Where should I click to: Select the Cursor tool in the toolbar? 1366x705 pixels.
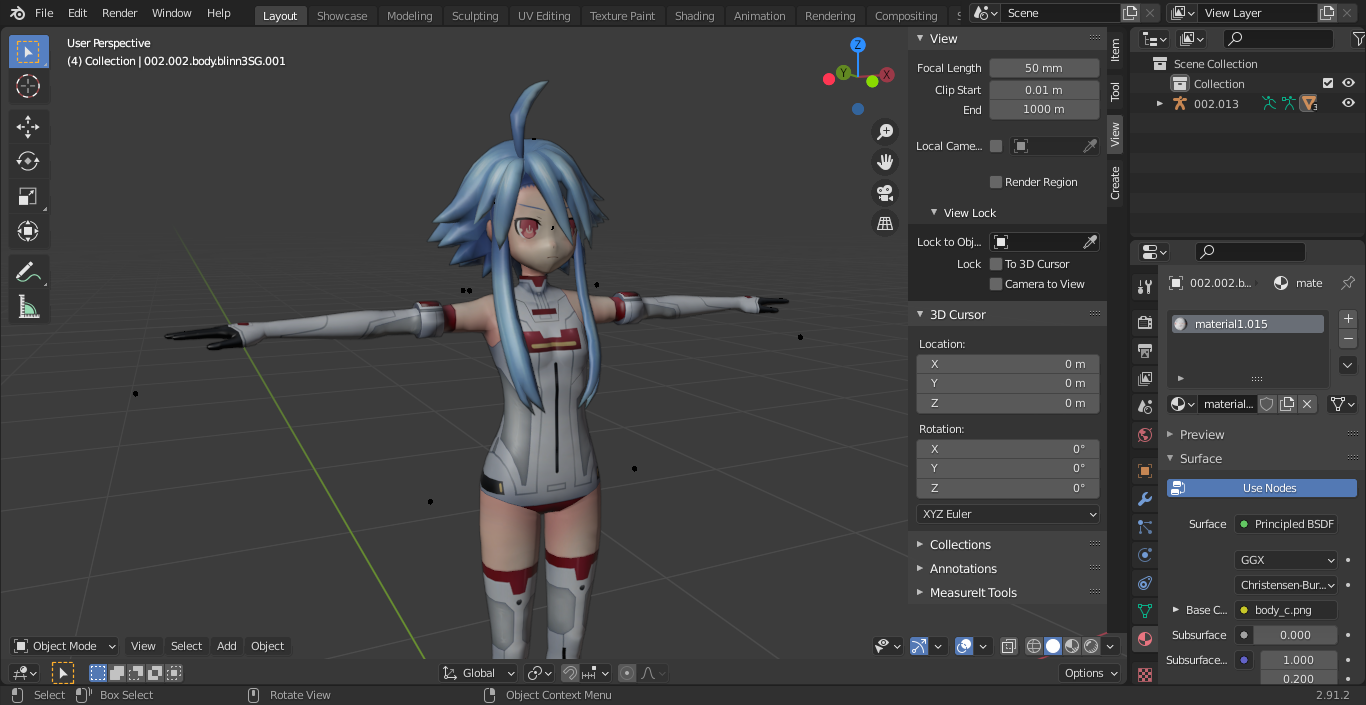(x=28, y=87)
